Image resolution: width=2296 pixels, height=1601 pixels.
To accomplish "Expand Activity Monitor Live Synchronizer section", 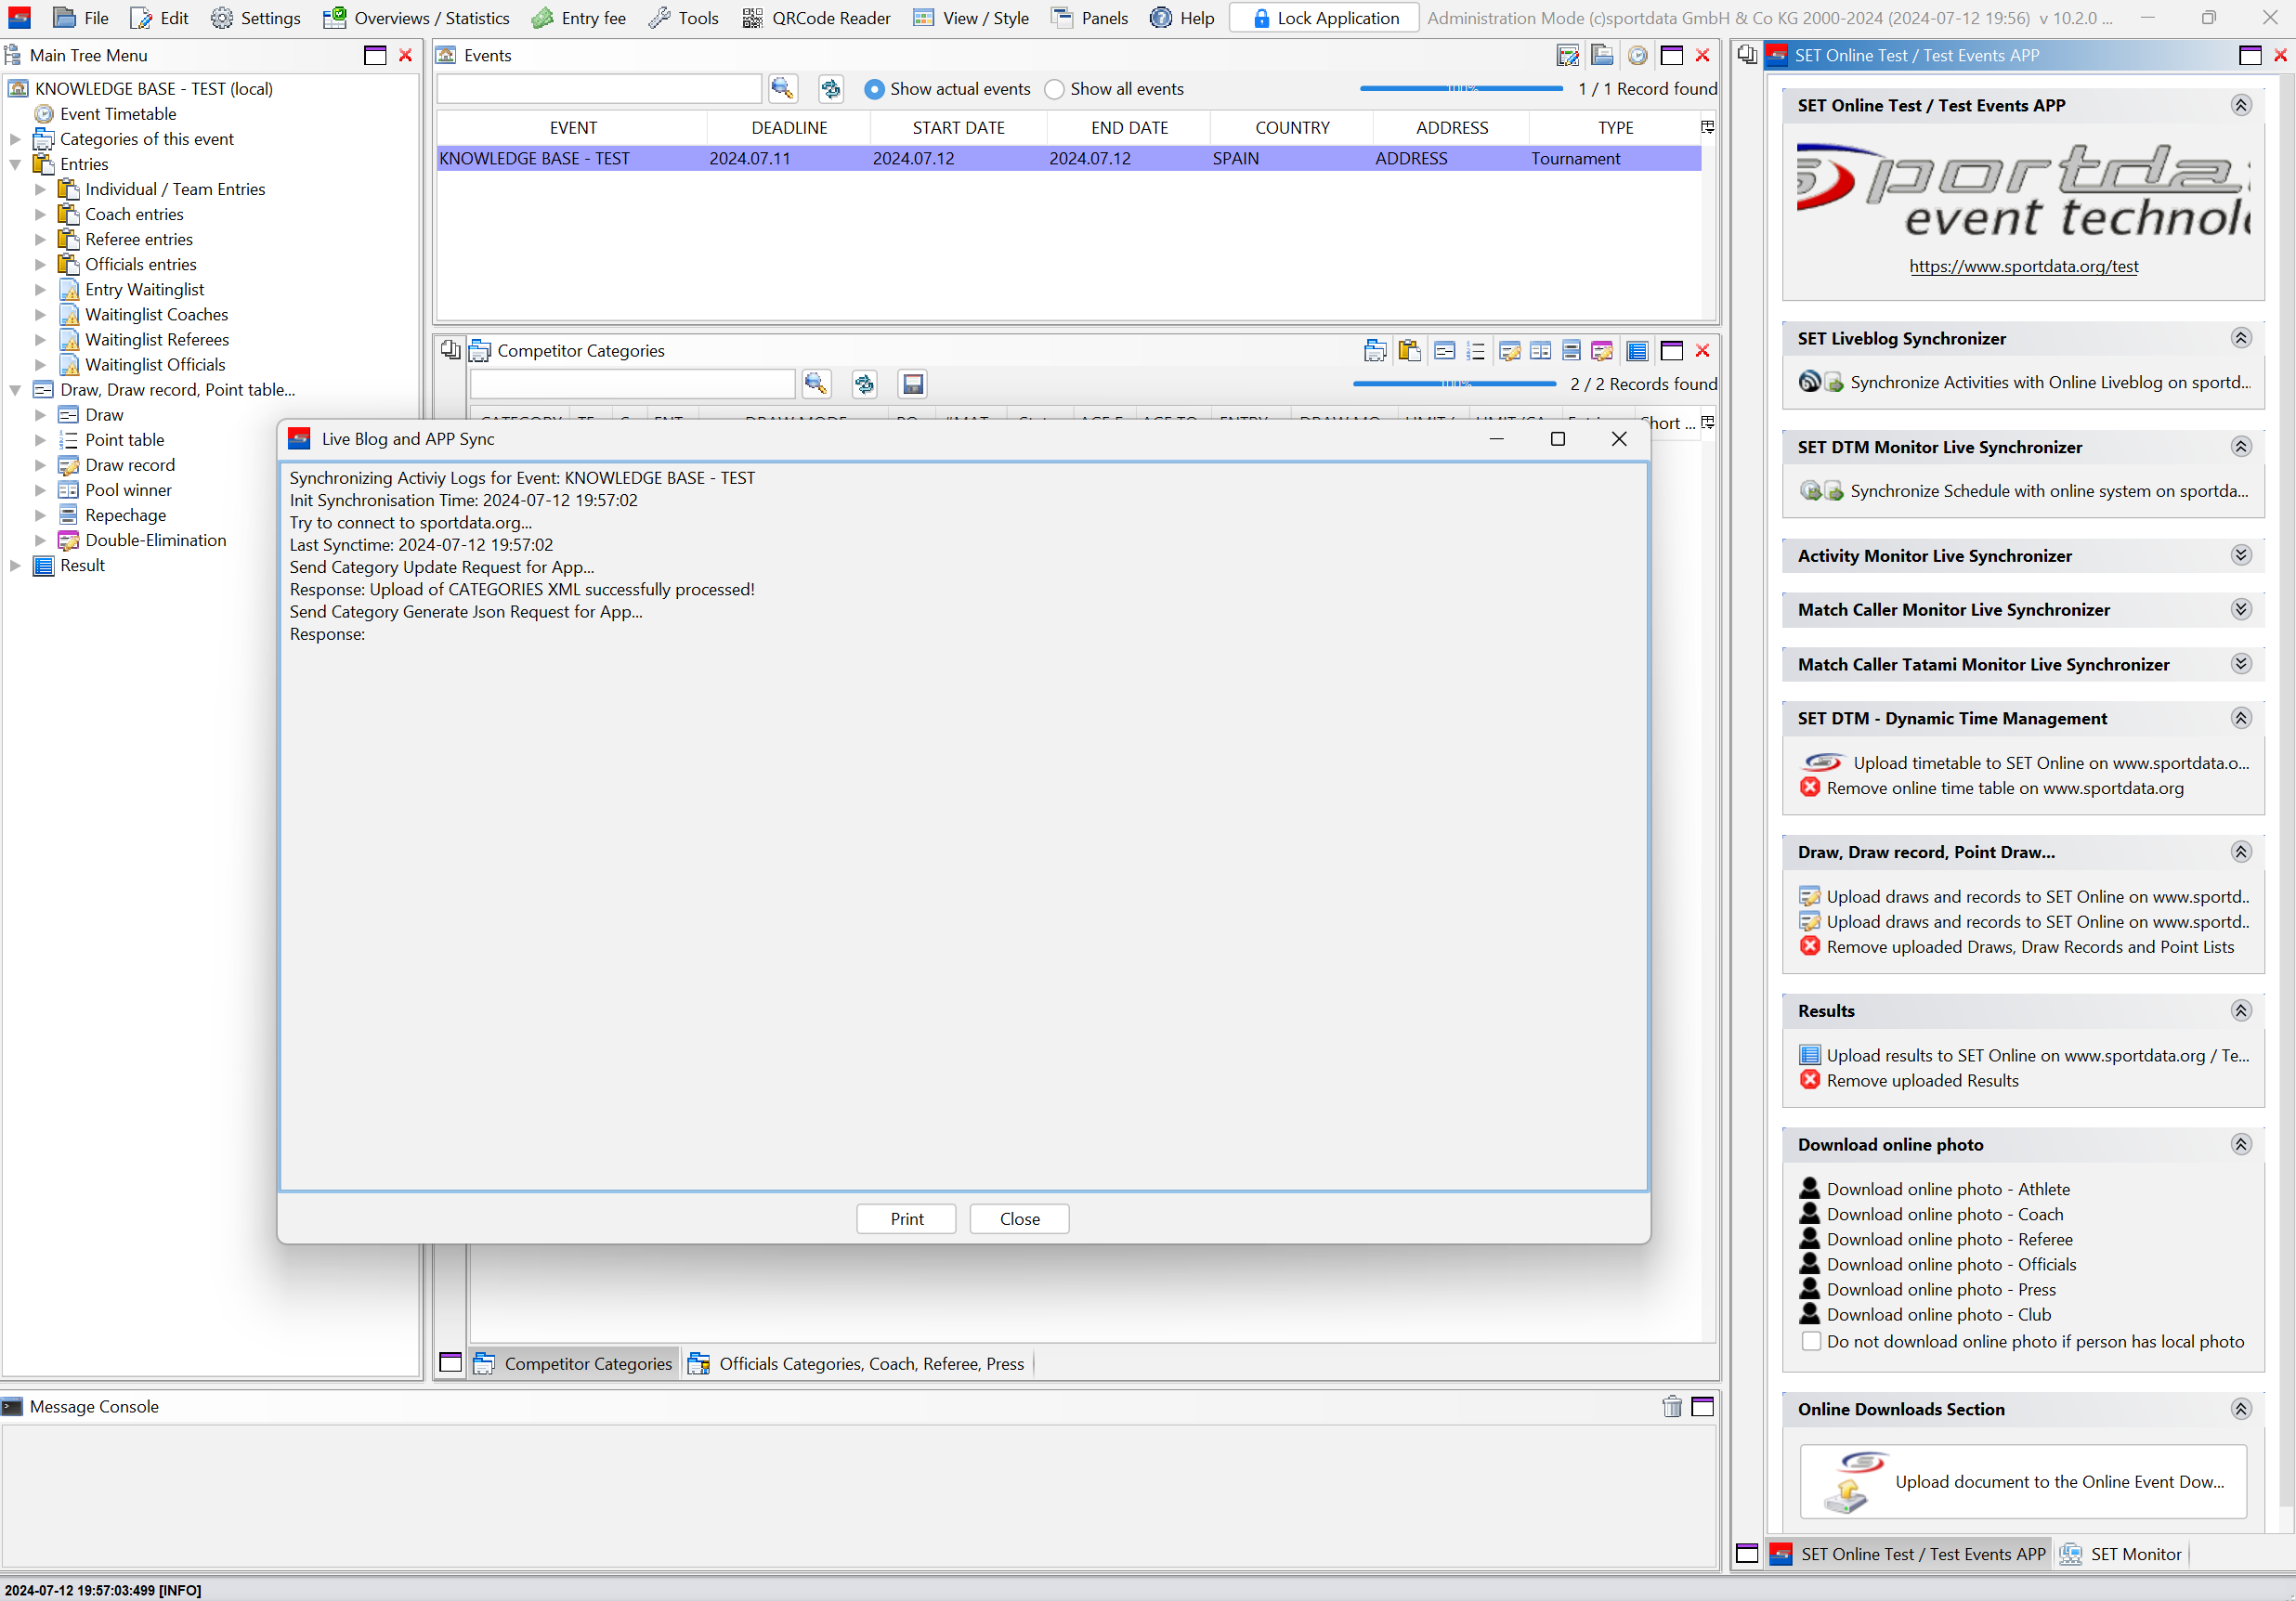I will (2240, 555).
